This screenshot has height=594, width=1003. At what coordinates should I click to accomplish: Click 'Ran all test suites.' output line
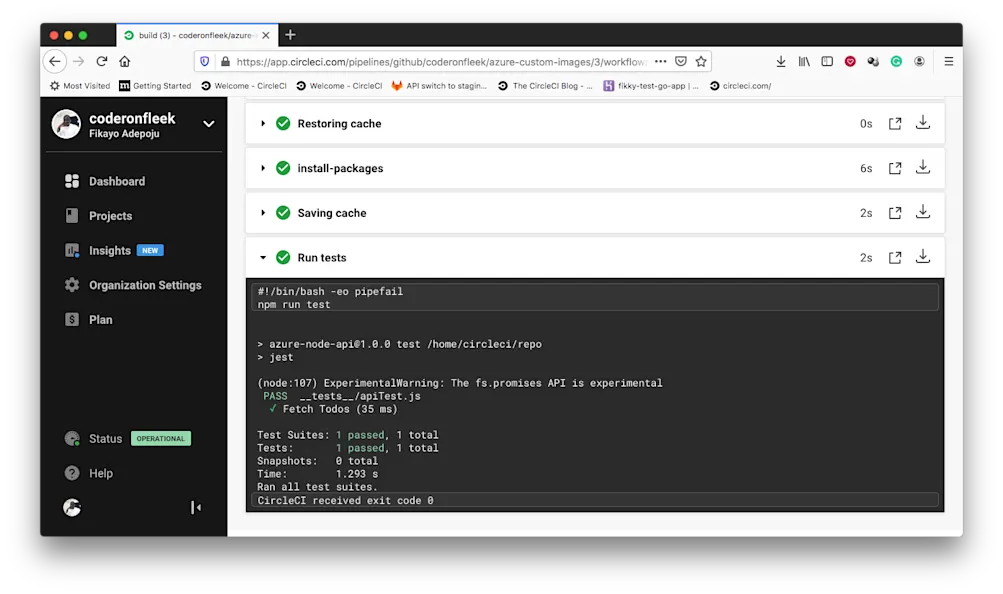tap(317, 487)
